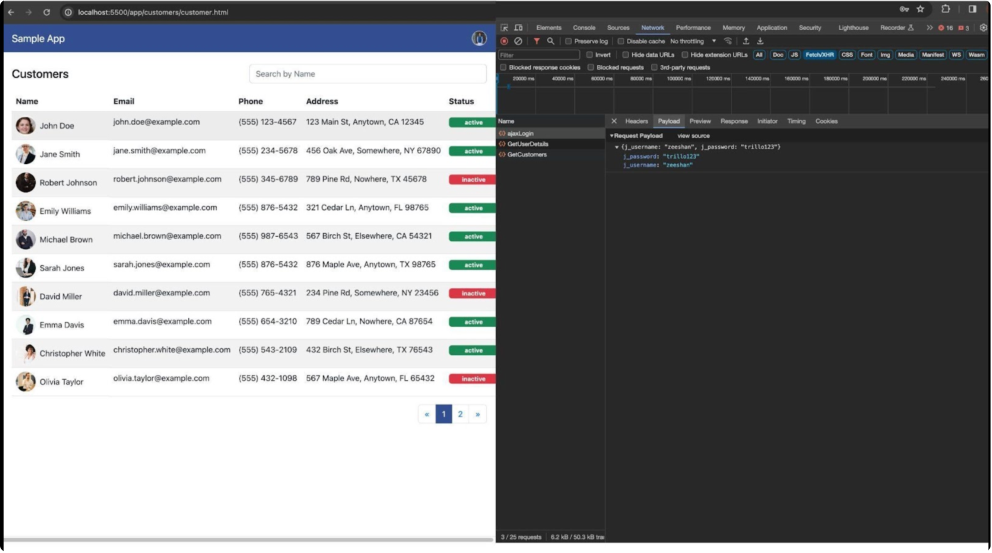Import a HAR file with upload icon
The width and height of the screenshot is (992, 553).
point(746,41)
